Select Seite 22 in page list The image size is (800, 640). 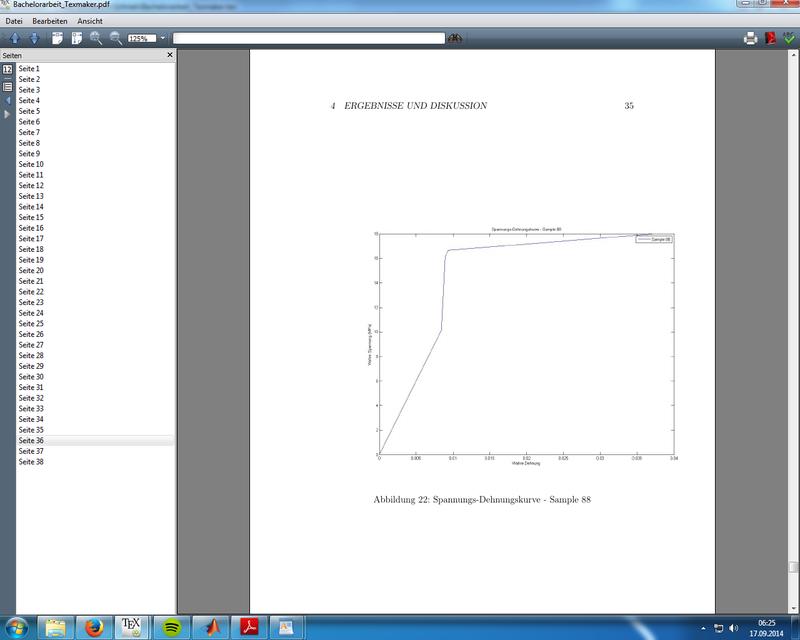pyautogui.click(x=31, y=292)
